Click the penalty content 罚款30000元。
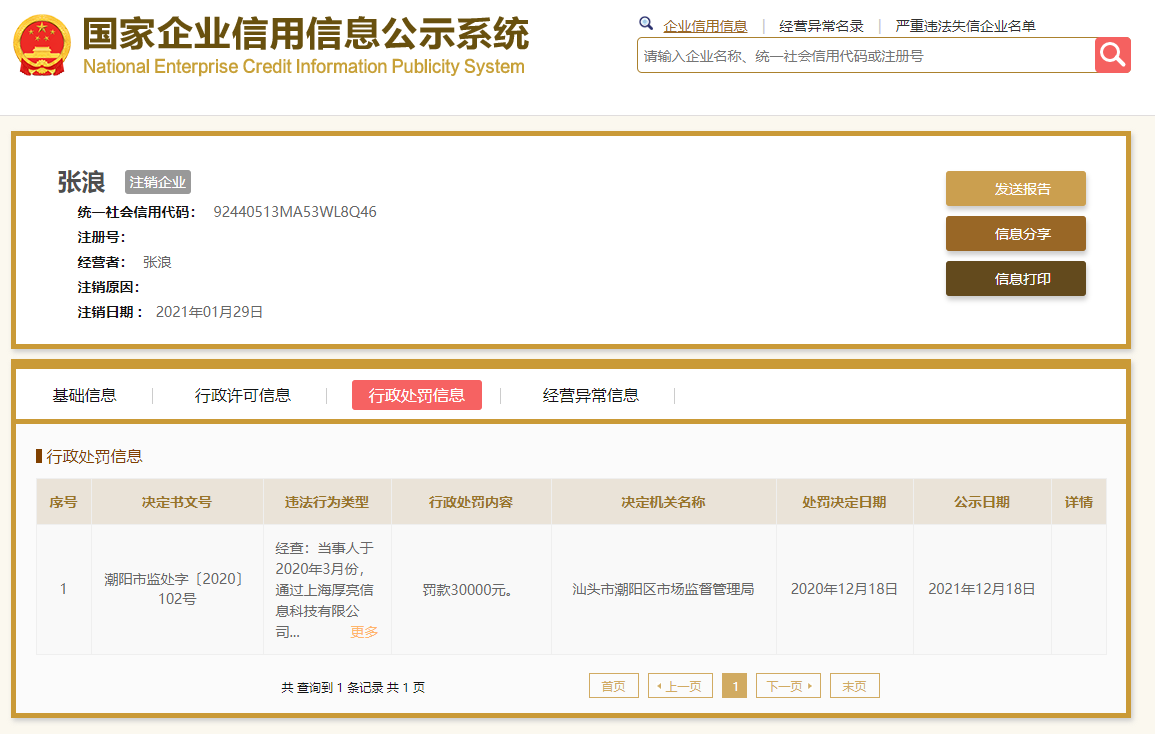 467,590
